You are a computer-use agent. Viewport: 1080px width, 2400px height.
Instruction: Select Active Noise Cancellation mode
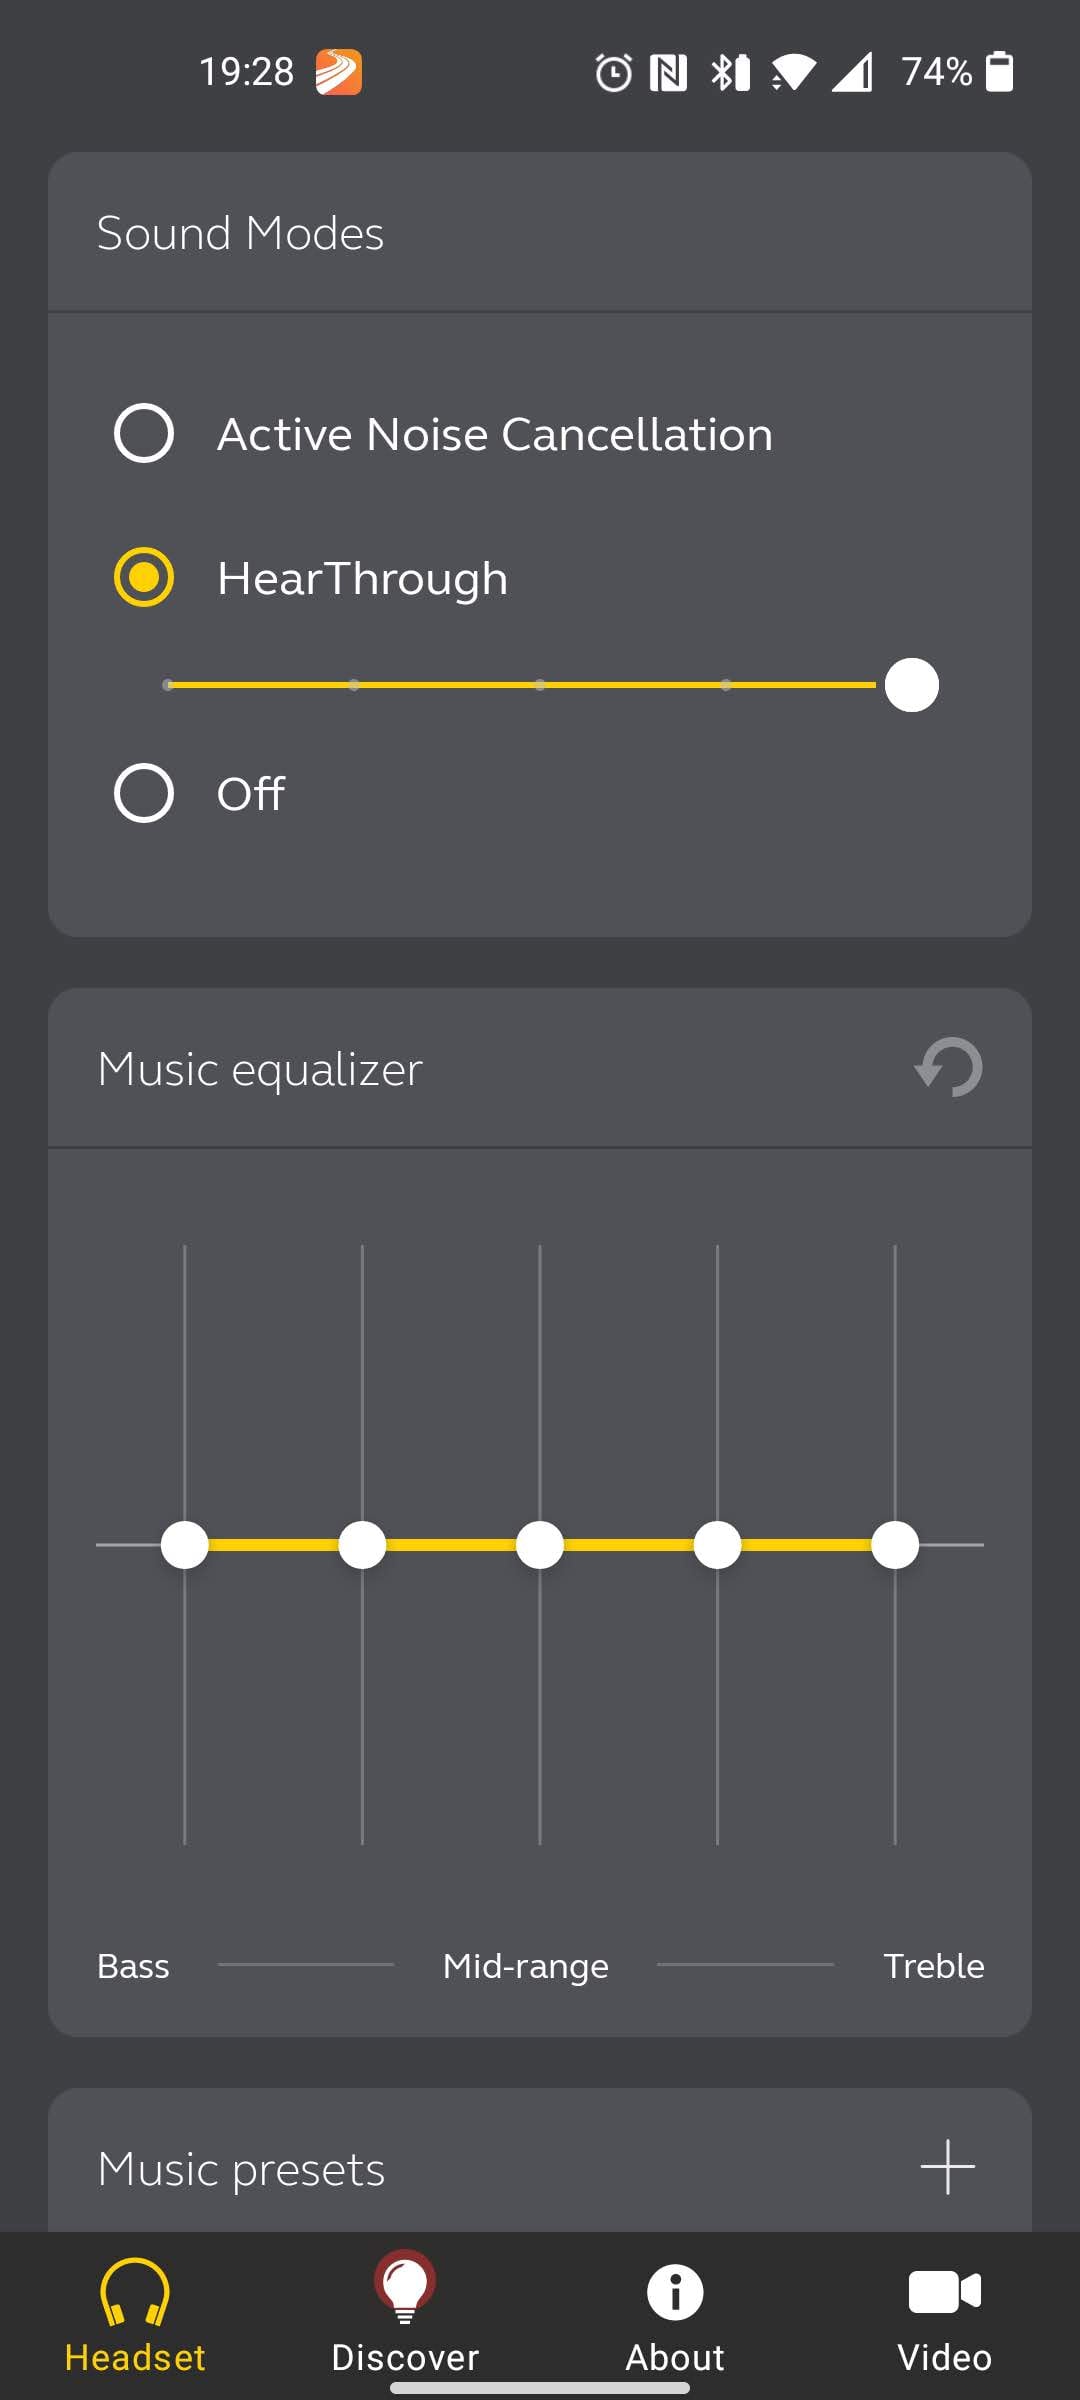144,434
